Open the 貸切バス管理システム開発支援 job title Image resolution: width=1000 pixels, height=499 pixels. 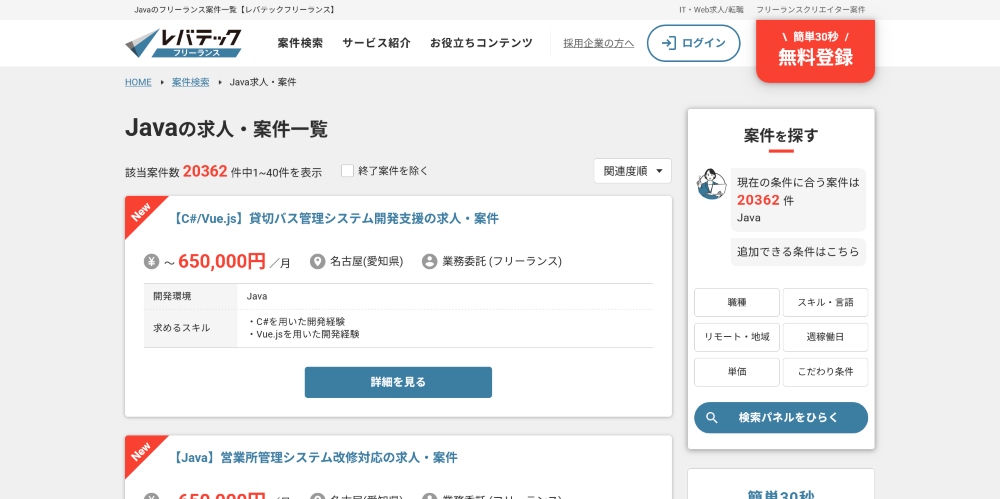(x=335, y=218)
